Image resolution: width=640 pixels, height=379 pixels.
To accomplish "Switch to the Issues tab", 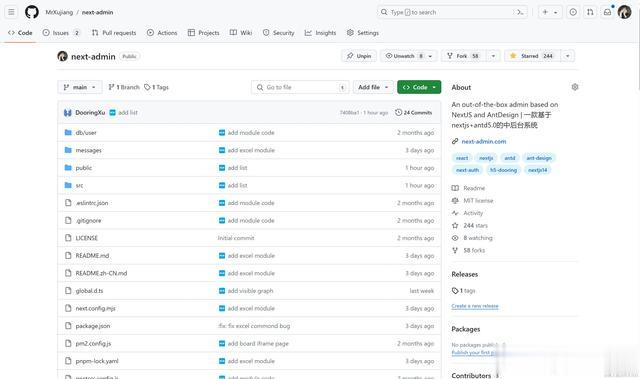I will click(61, 33).
